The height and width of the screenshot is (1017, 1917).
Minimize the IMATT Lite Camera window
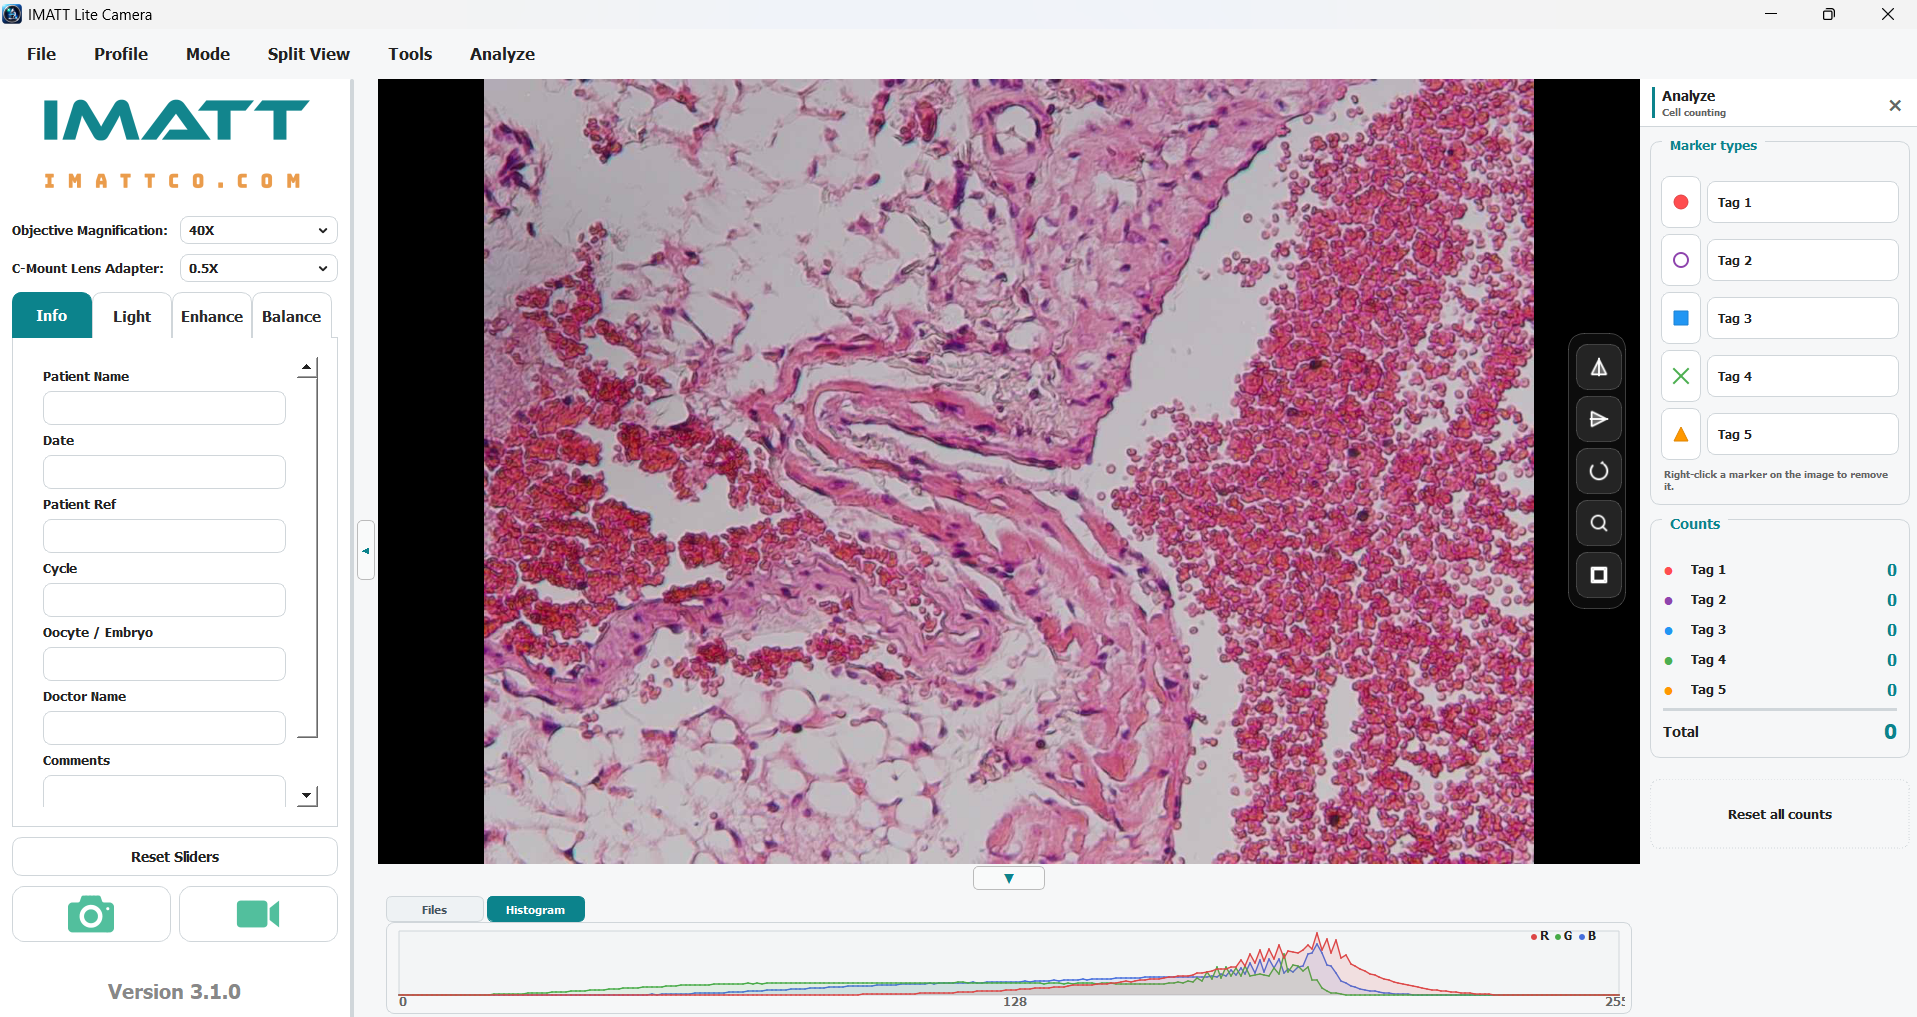click(1771, 14)
